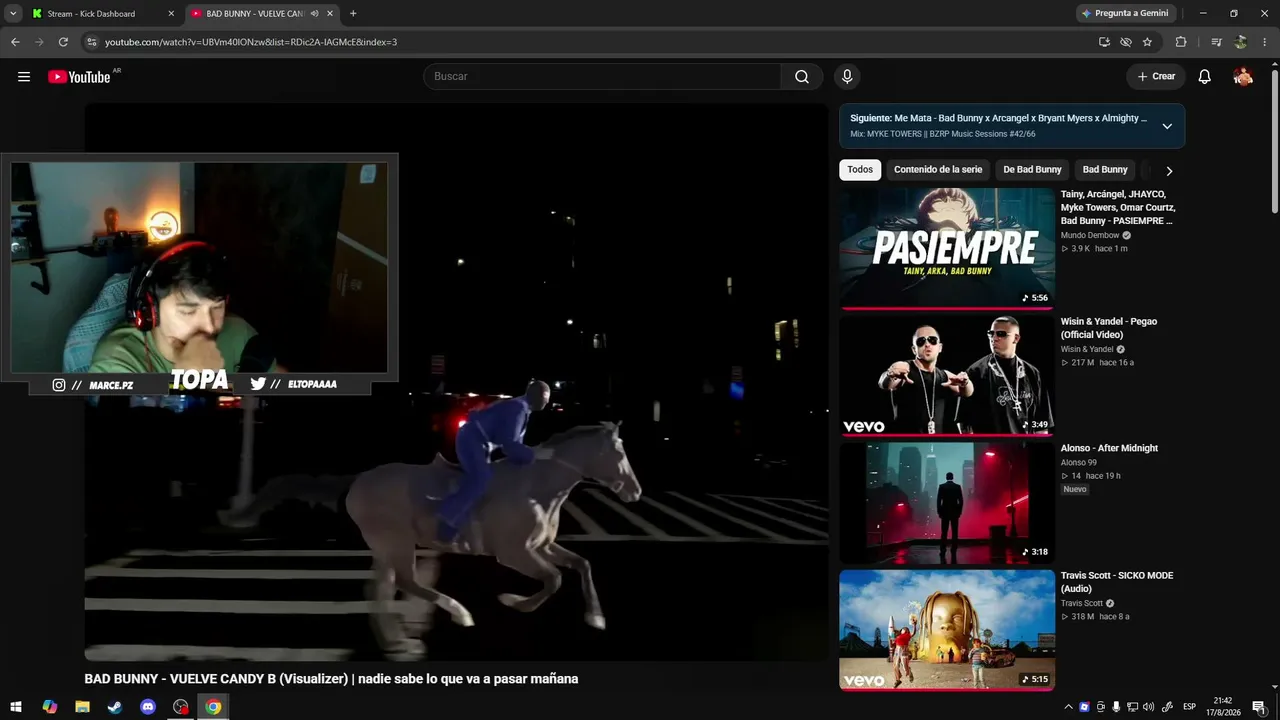Open the Wisin & Yandel channel link
Image resolution: width=1280 pixels, height=720 pixels.
1087,349
